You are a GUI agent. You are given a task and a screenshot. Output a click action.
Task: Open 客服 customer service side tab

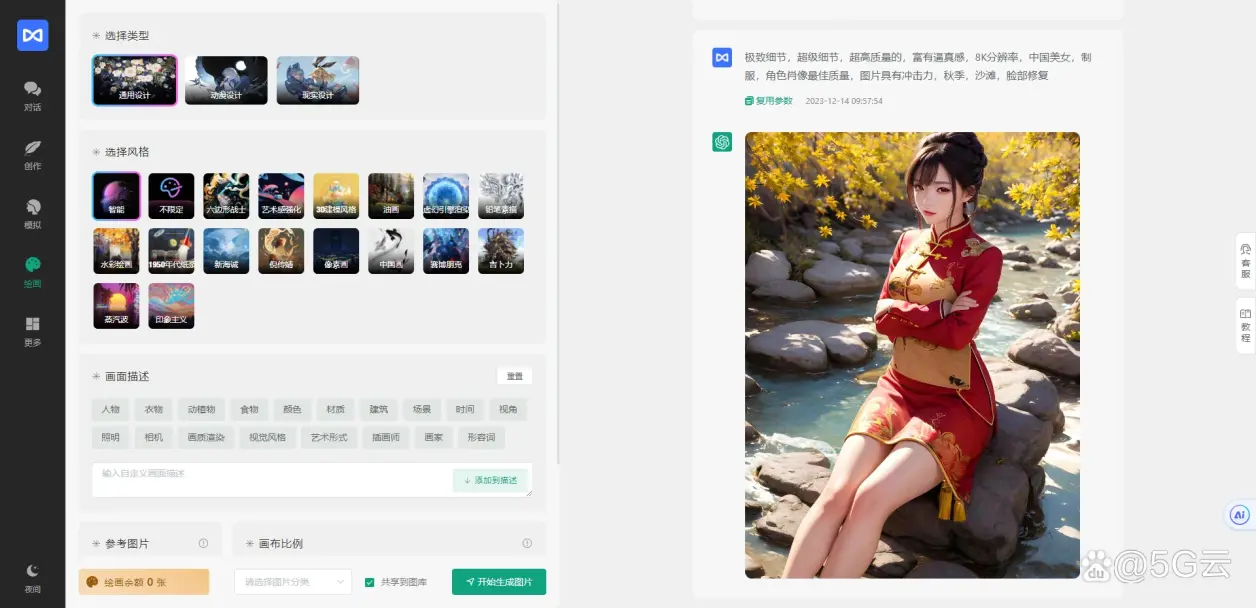1245,261
